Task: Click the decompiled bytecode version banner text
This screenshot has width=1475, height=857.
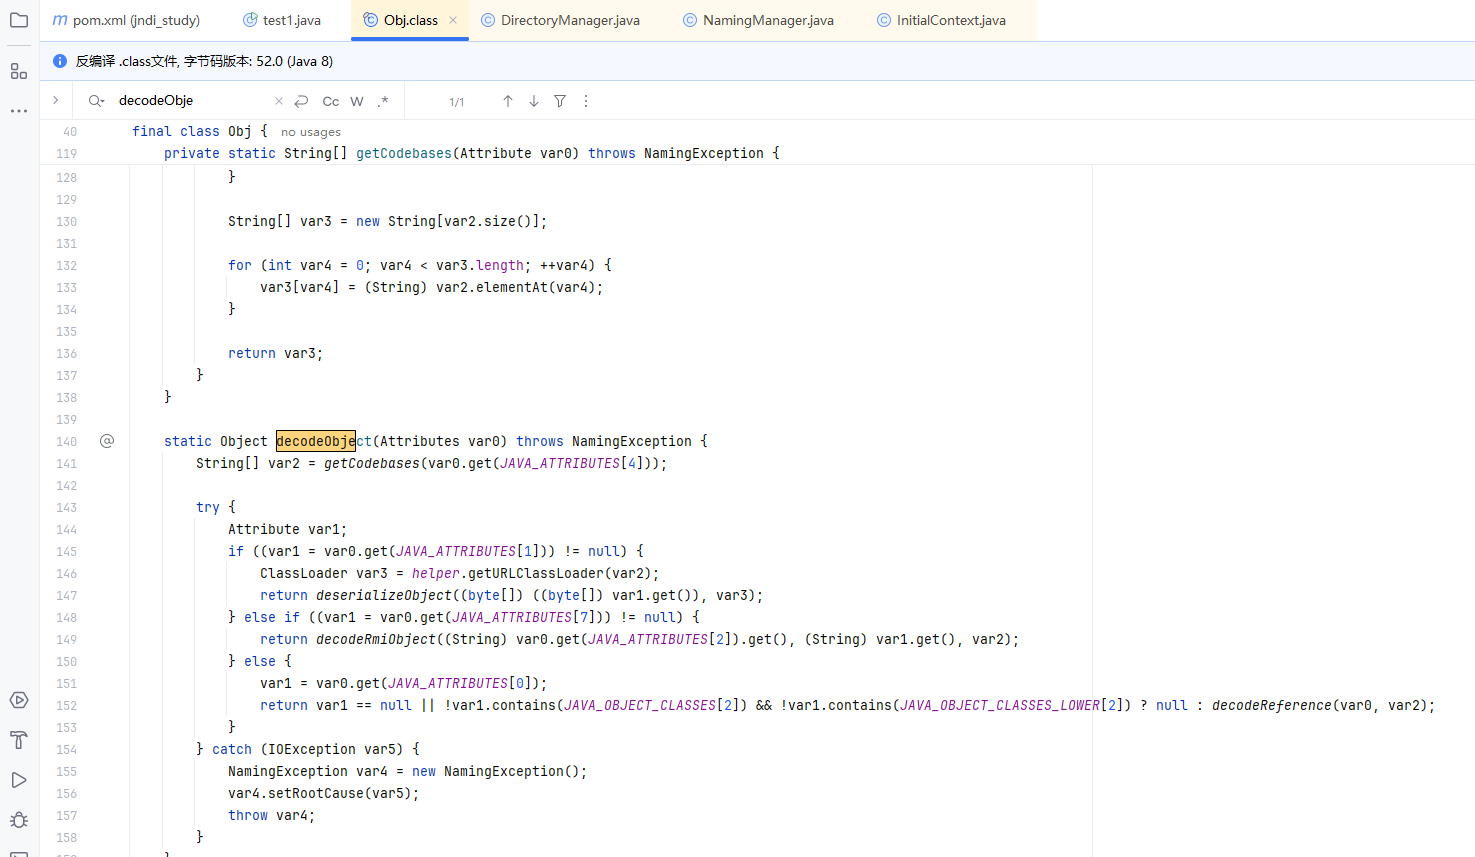Action: coord(204,61)
